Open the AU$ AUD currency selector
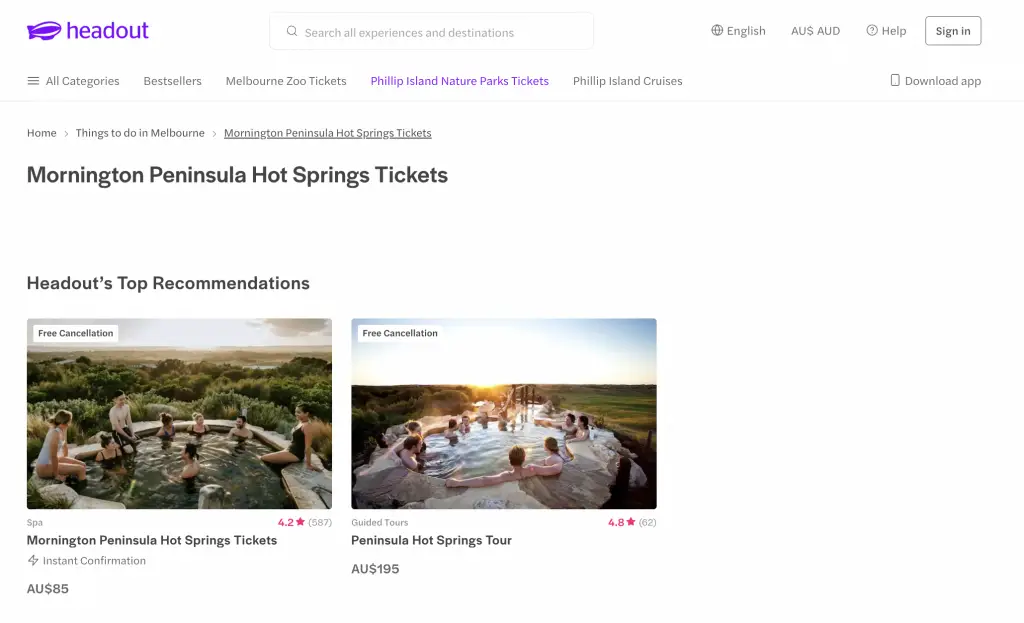 [x=816, y=31]
